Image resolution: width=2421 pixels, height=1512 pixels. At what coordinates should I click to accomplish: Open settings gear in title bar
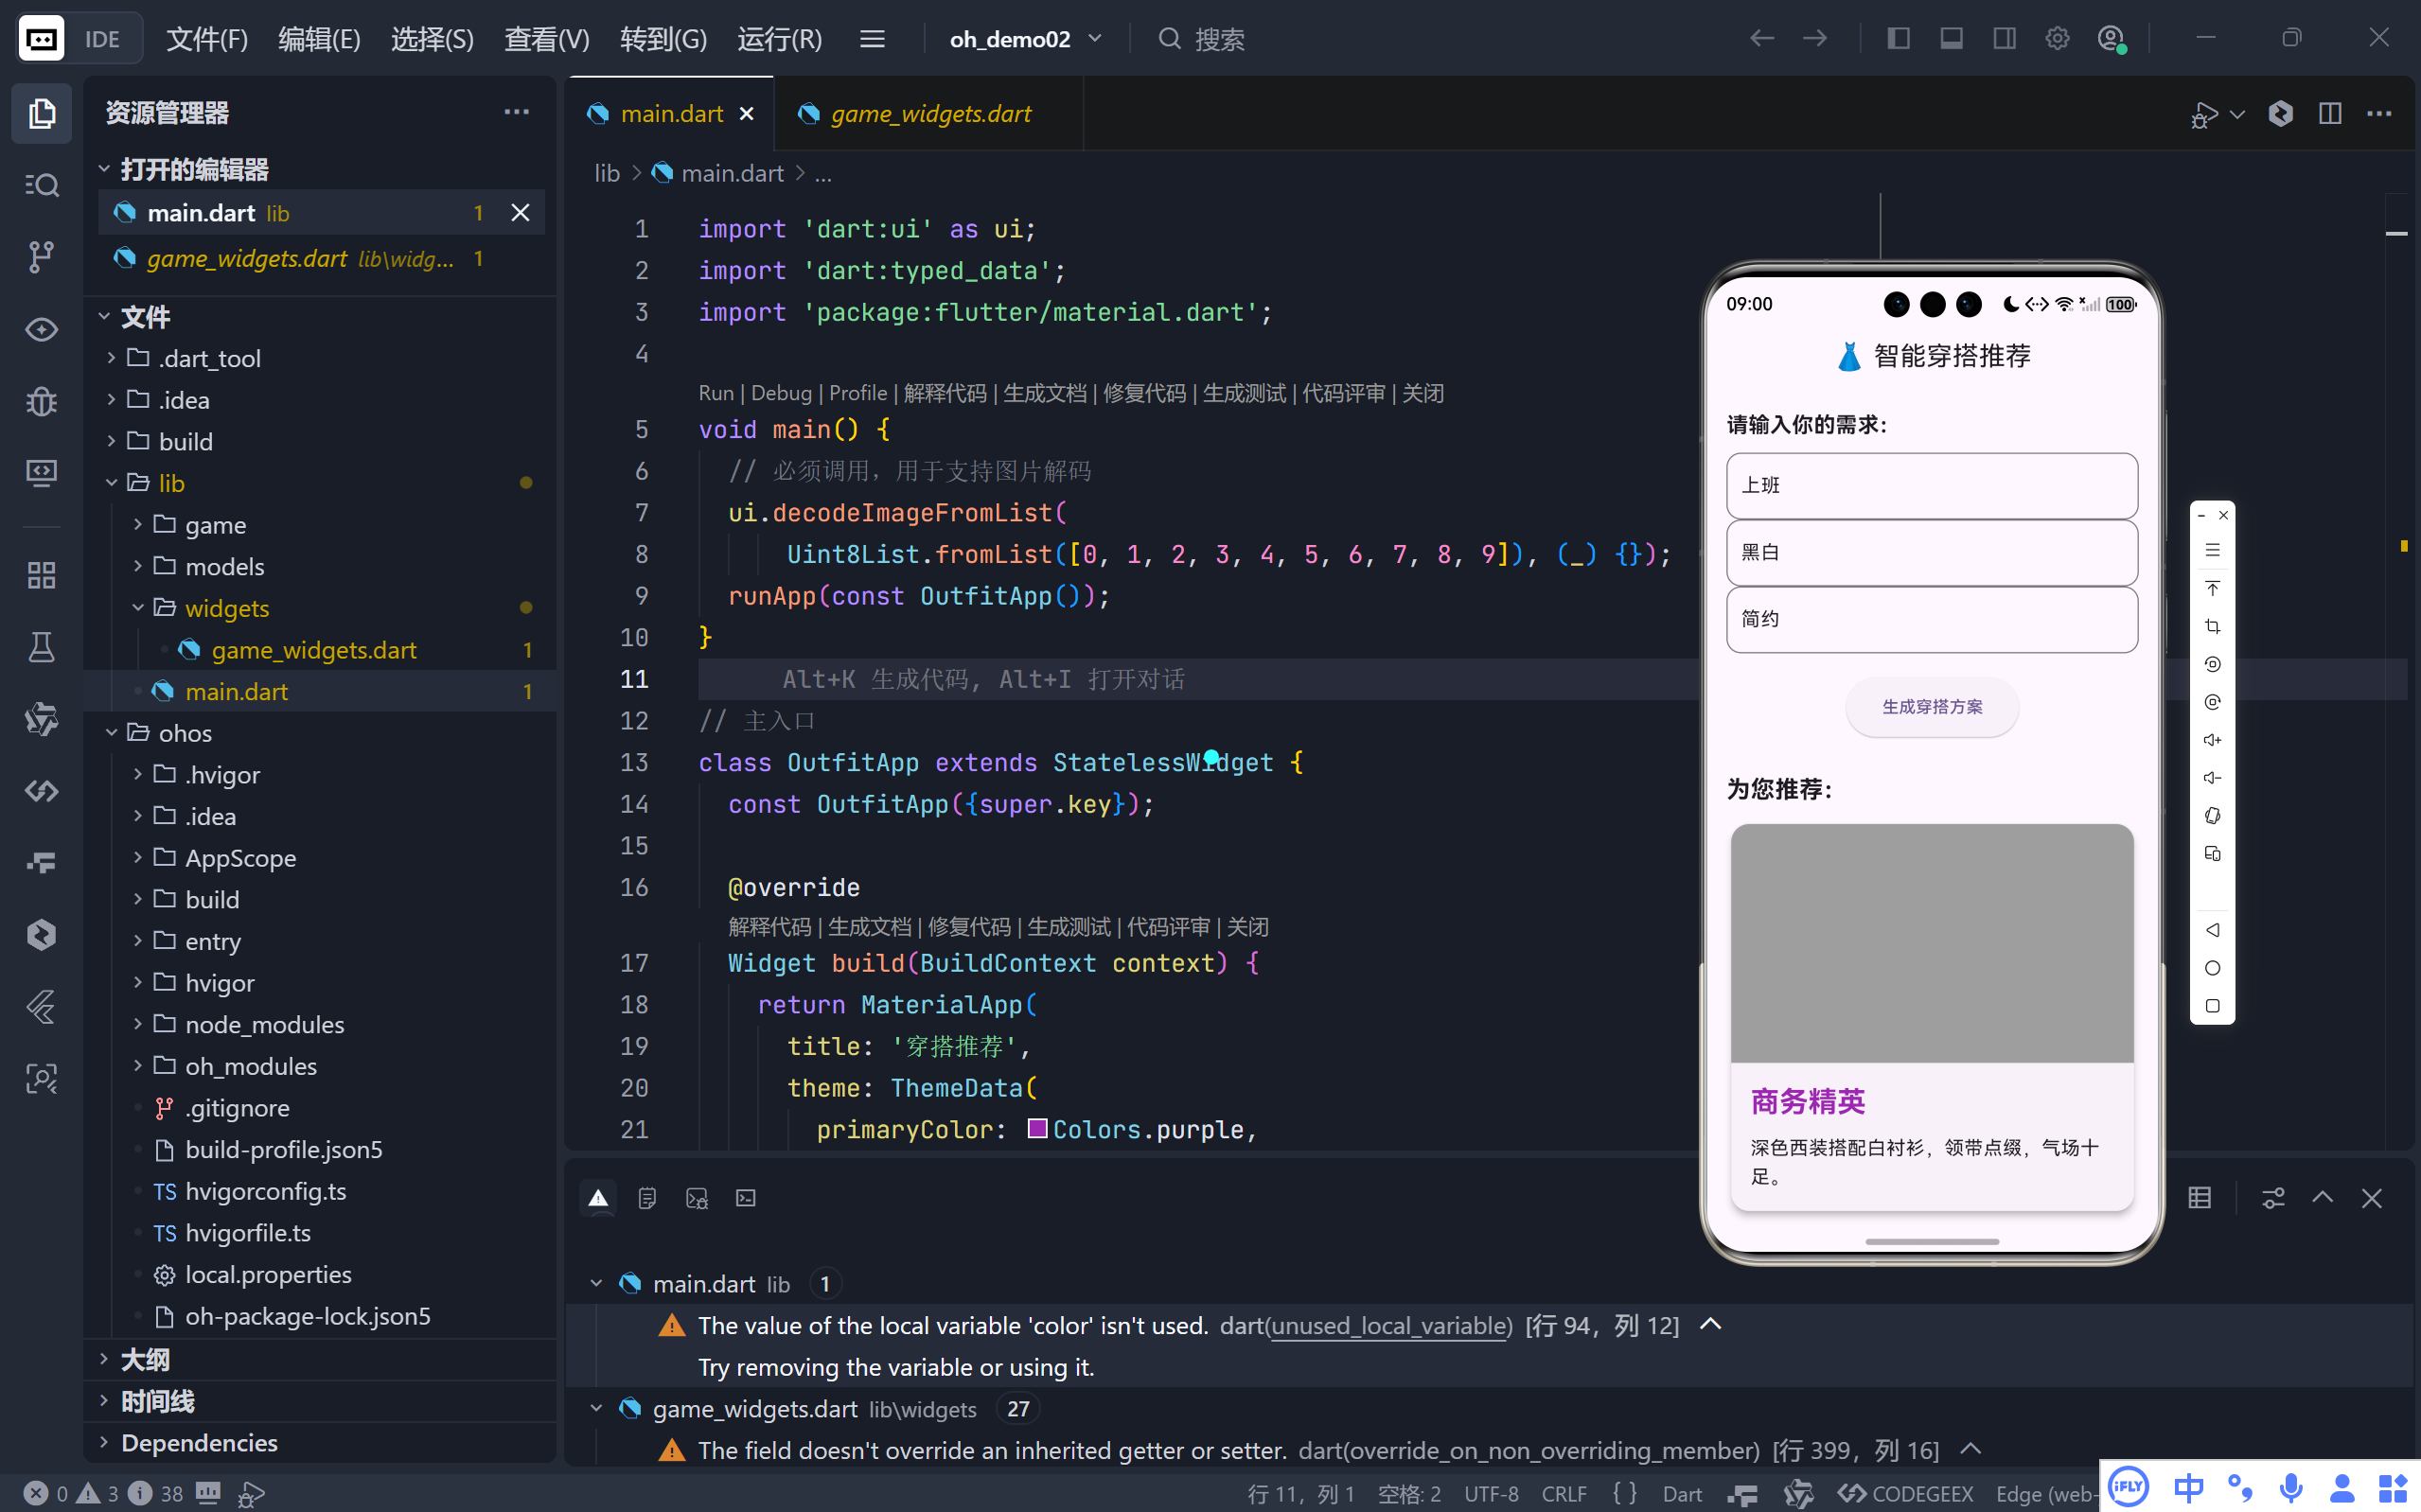(2057, 39)
